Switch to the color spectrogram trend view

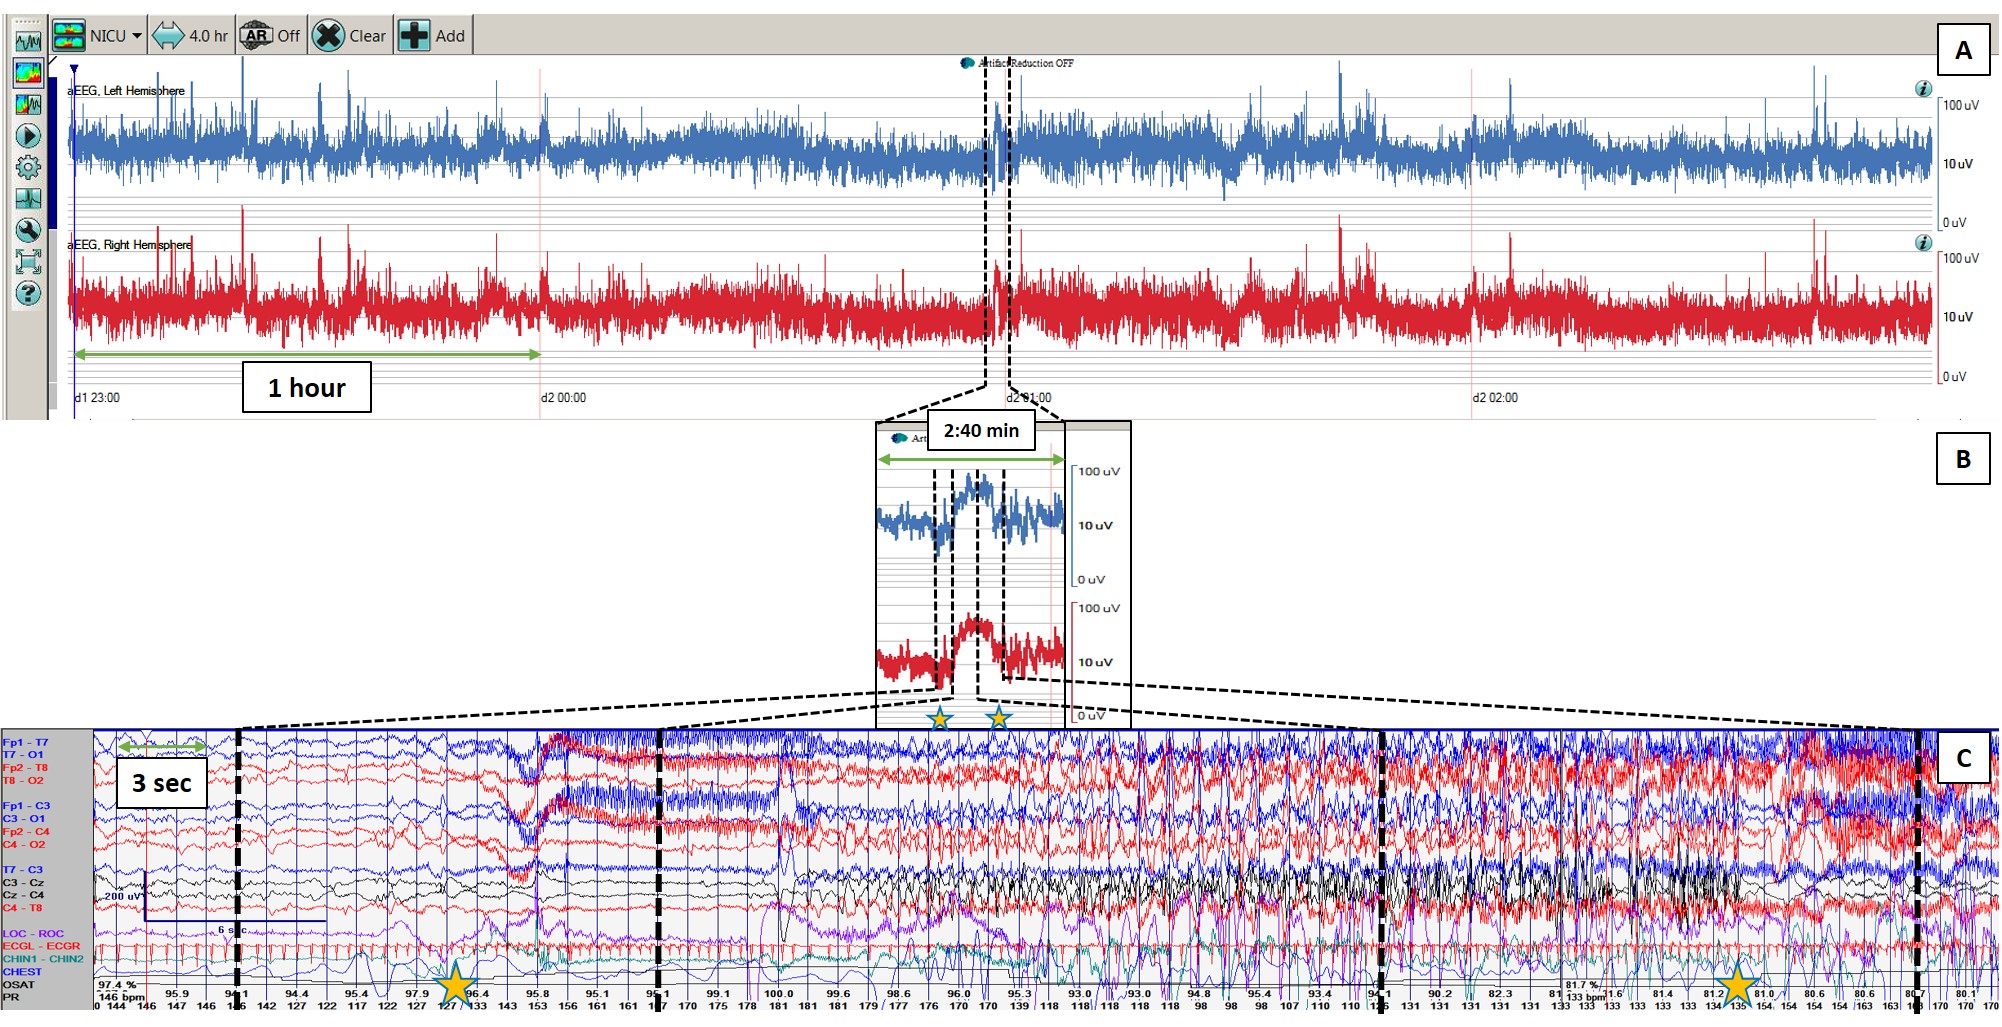28,72
